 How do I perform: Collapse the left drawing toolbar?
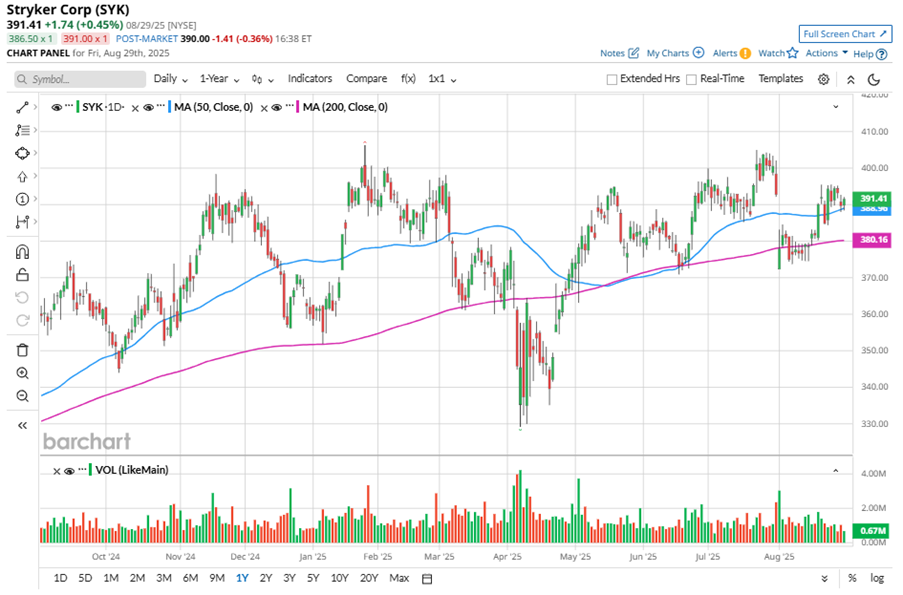pos(22,426)
